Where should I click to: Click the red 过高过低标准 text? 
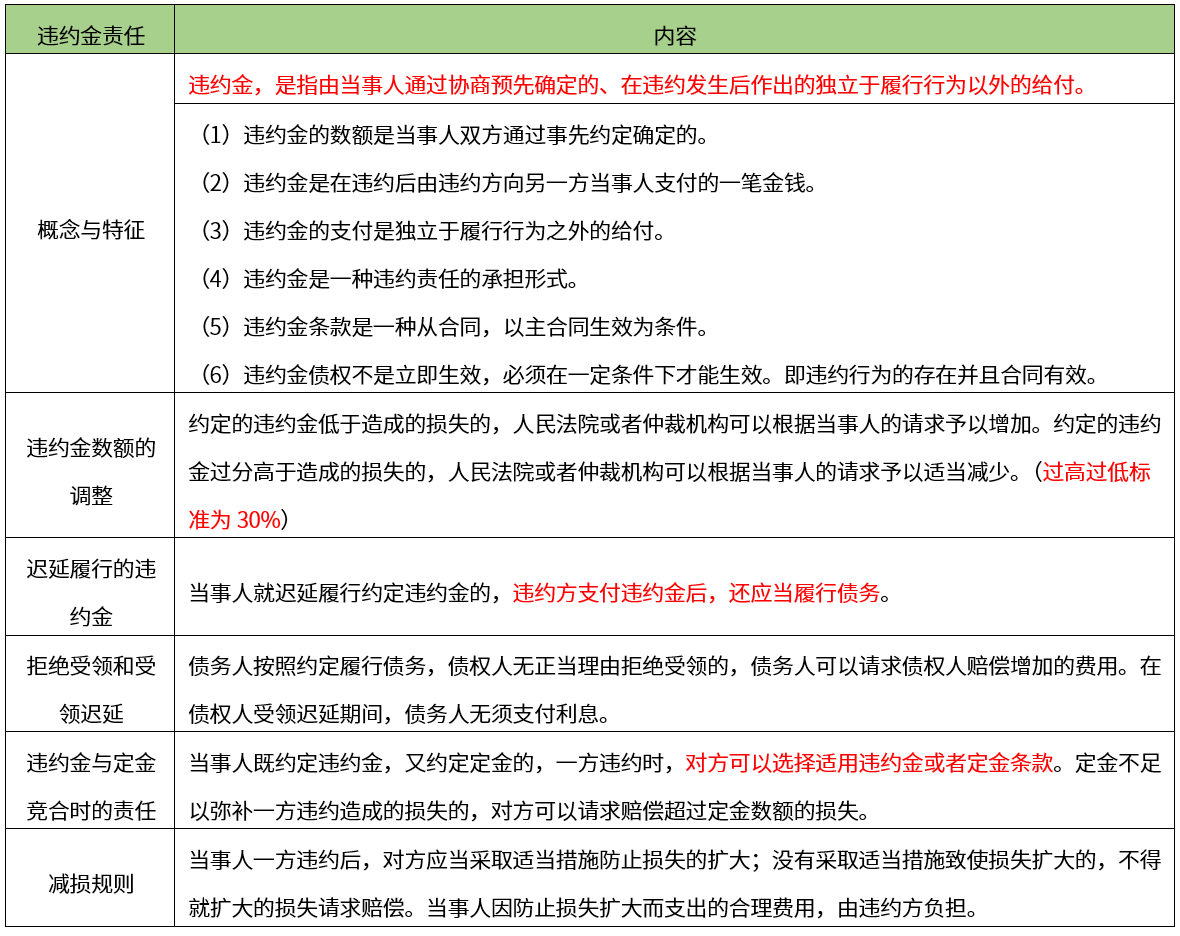click(1096, 472)
